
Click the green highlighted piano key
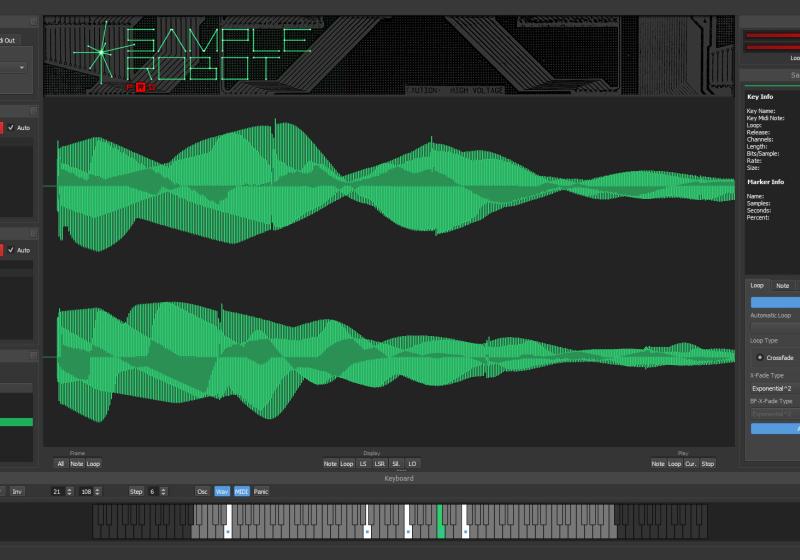pos(440,521)
